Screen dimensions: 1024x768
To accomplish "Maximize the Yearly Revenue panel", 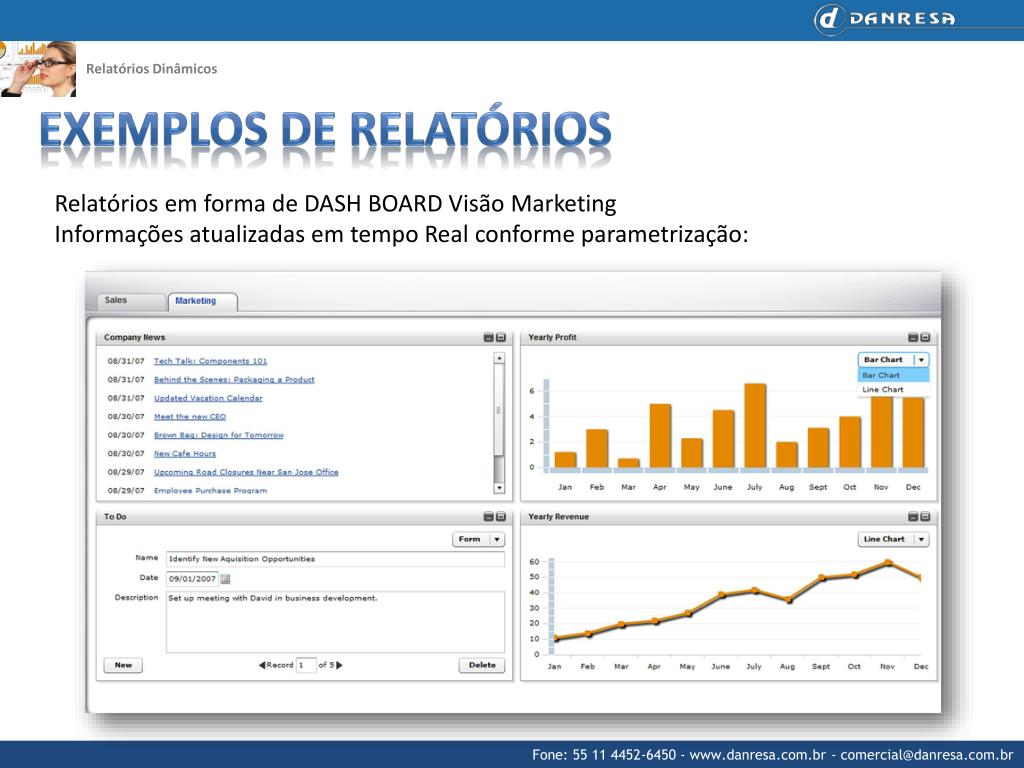I will point(925,517).
